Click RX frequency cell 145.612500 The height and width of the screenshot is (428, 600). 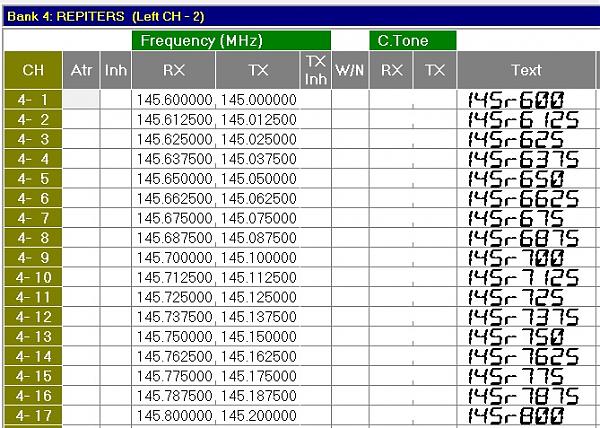[x=174, y=120]
